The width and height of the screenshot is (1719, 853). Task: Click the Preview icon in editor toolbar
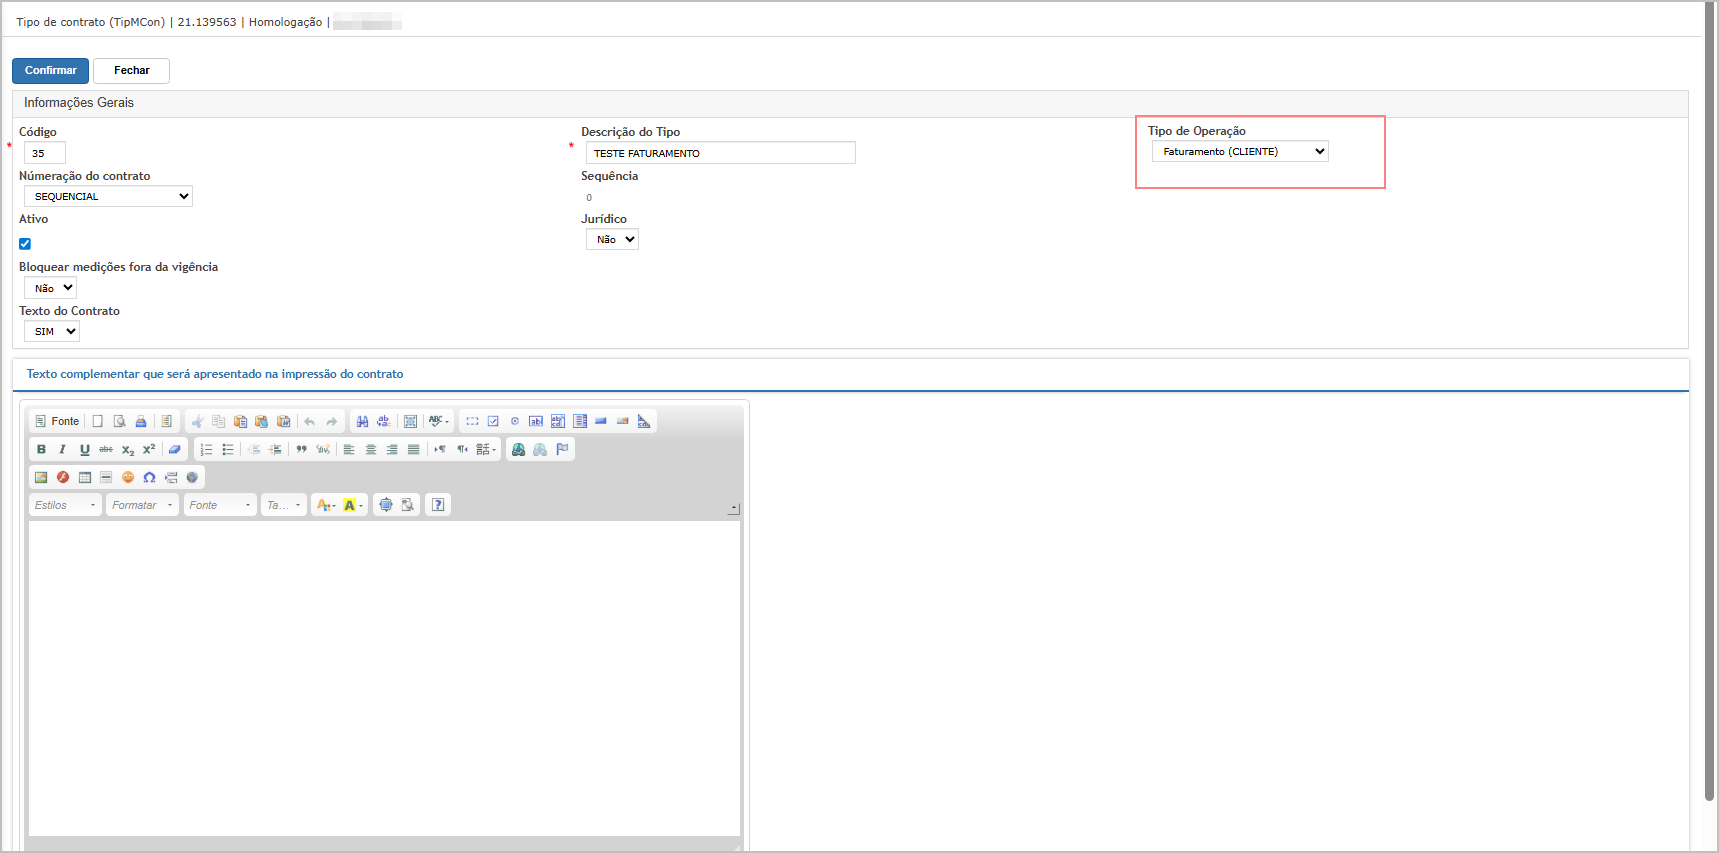tap(120, 421)
